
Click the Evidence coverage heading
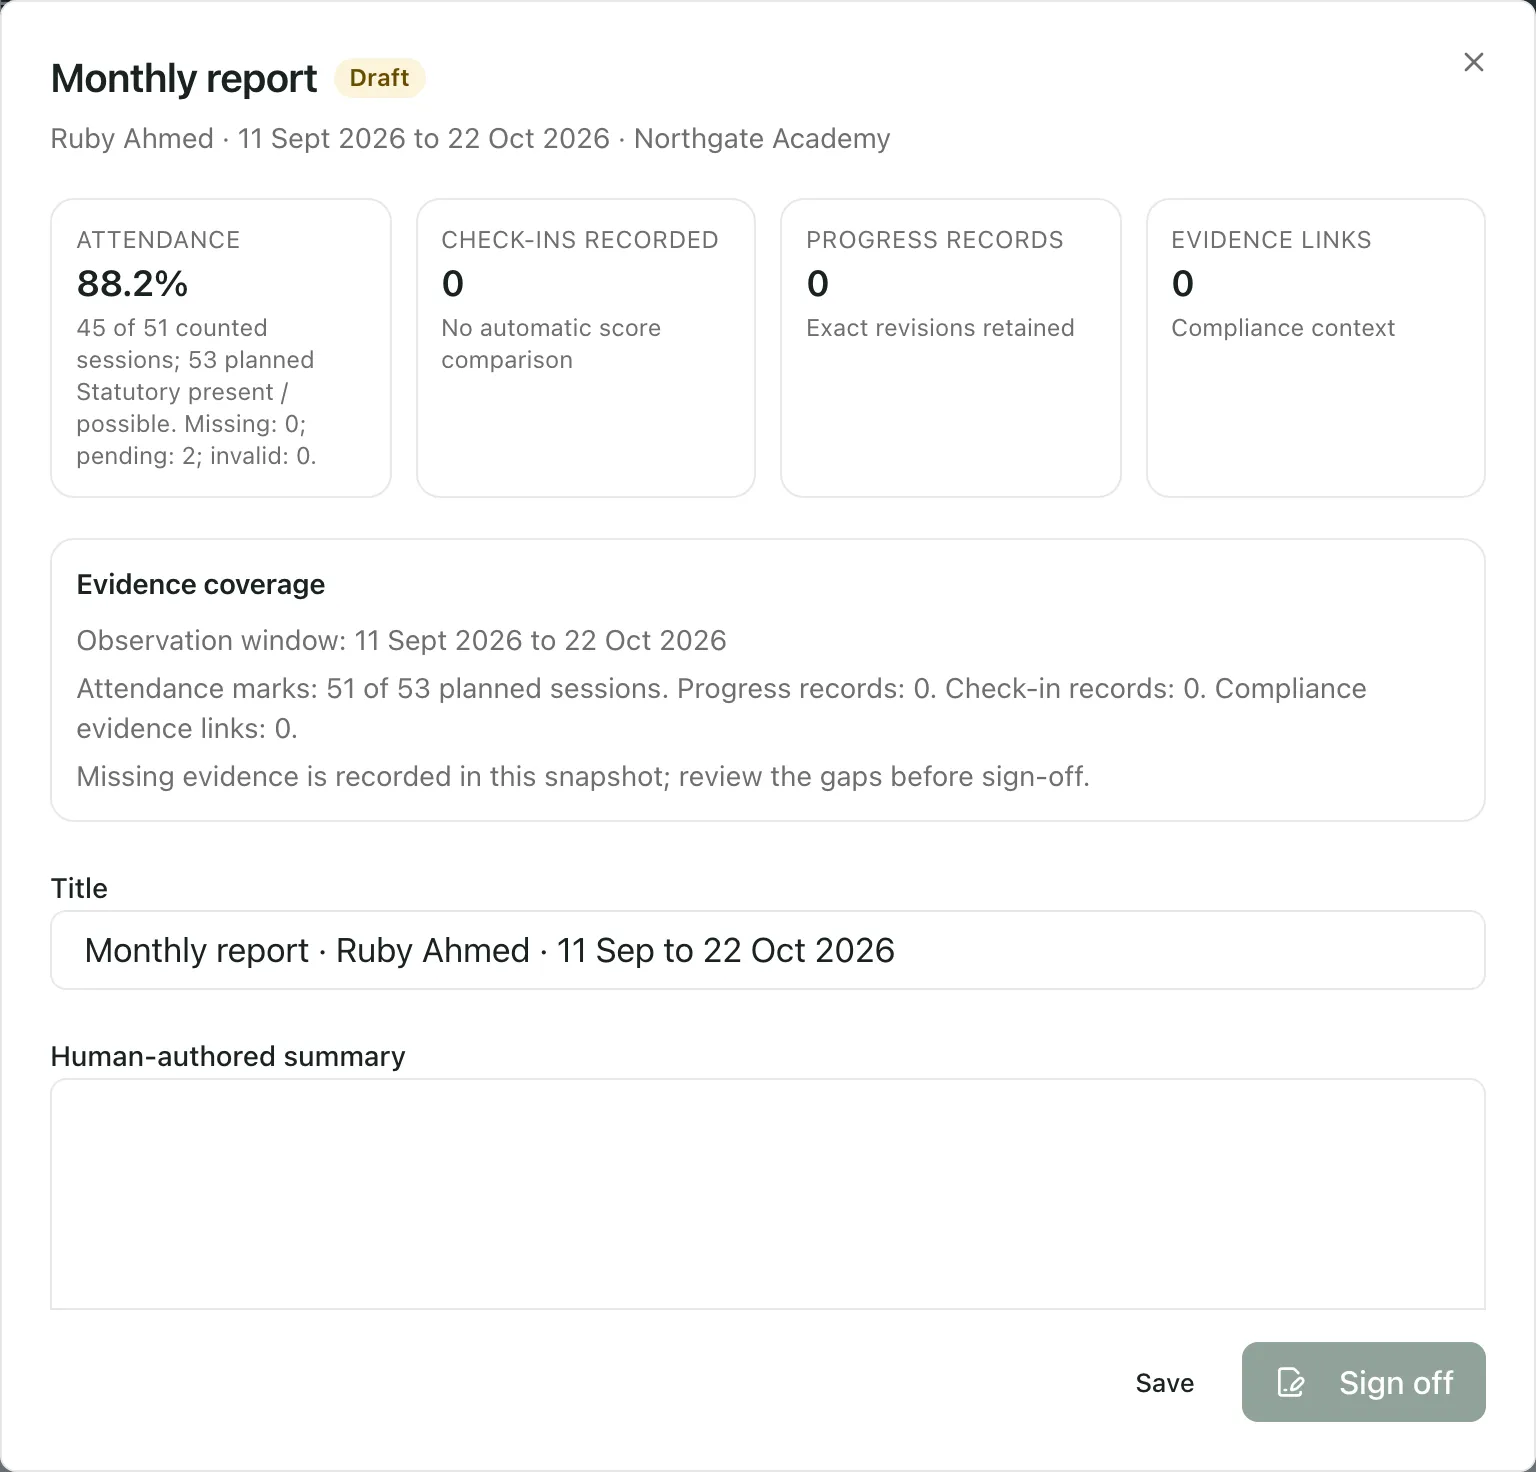pyautogui.click(x=201, y=584)
